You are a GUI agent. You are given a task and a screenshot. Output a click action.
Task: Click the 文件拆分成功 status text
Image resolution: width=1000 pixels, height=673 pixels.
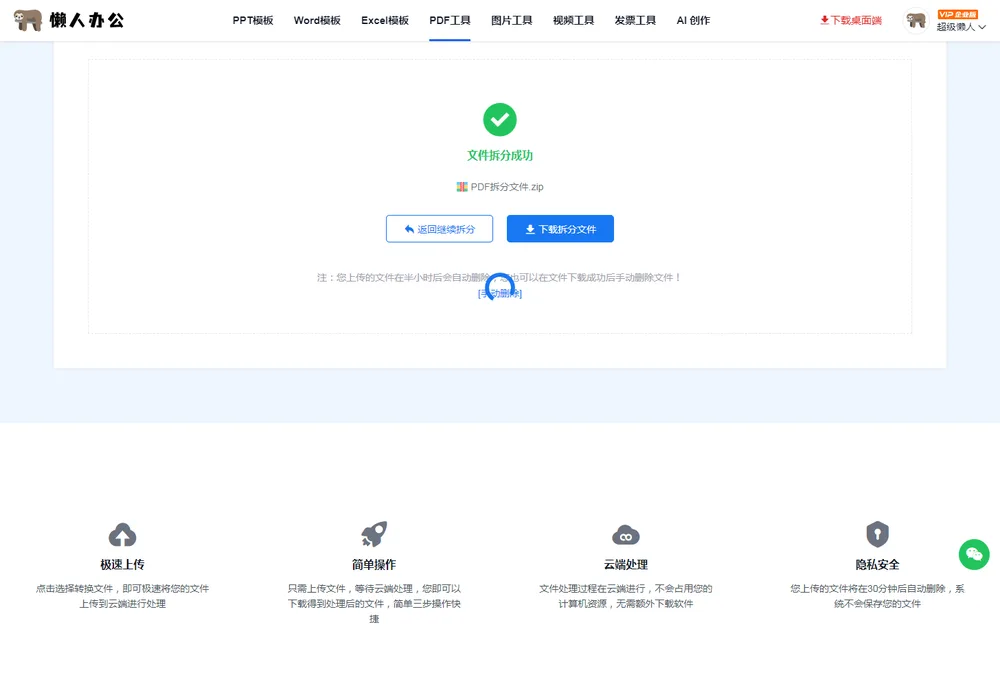(500, 155)
